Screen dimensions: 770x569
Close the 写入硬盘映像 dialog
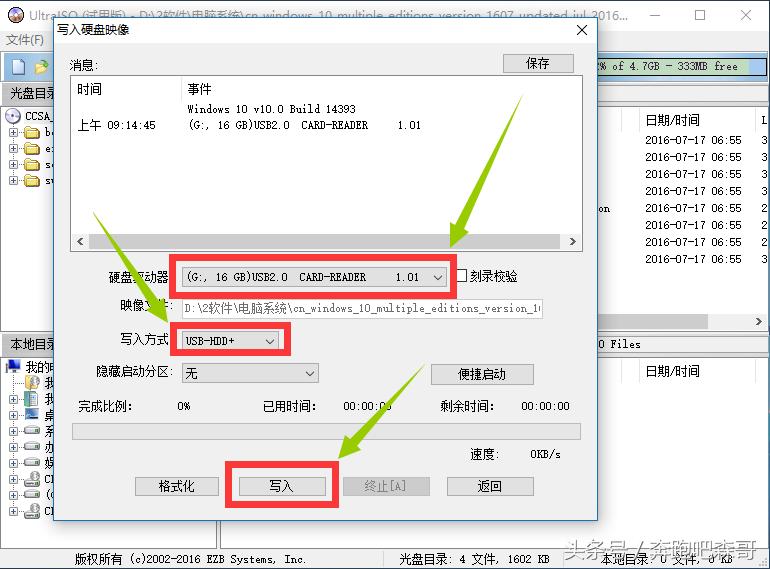[x=582, y=30]
